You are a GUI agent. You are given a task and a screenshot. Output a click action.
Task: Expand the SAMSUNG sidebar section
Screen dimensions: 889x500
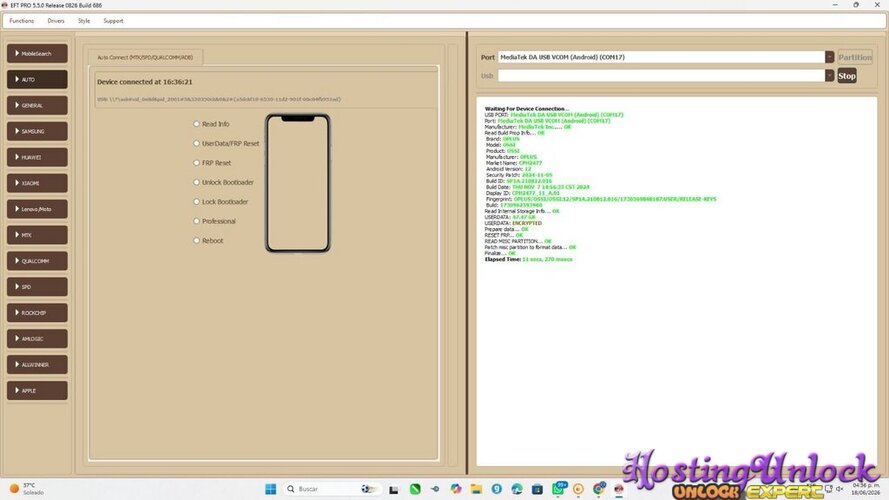(37, 131)
